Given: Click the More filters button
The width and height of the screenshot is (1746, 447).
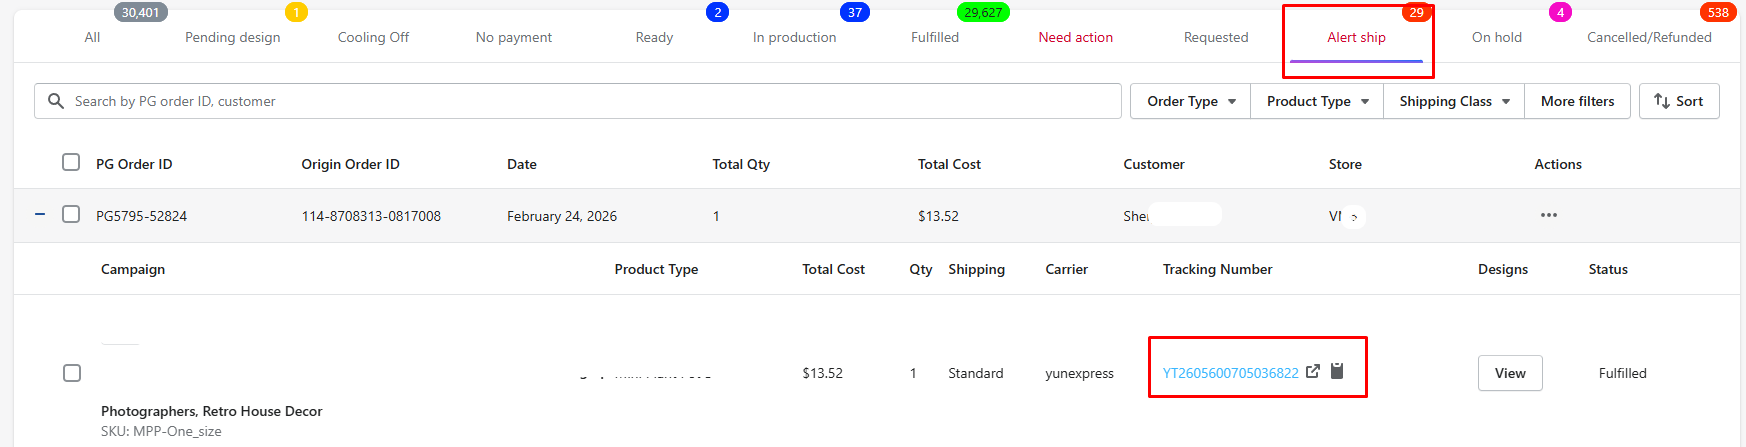Looking at the screenshot, I should (1577, 101).
